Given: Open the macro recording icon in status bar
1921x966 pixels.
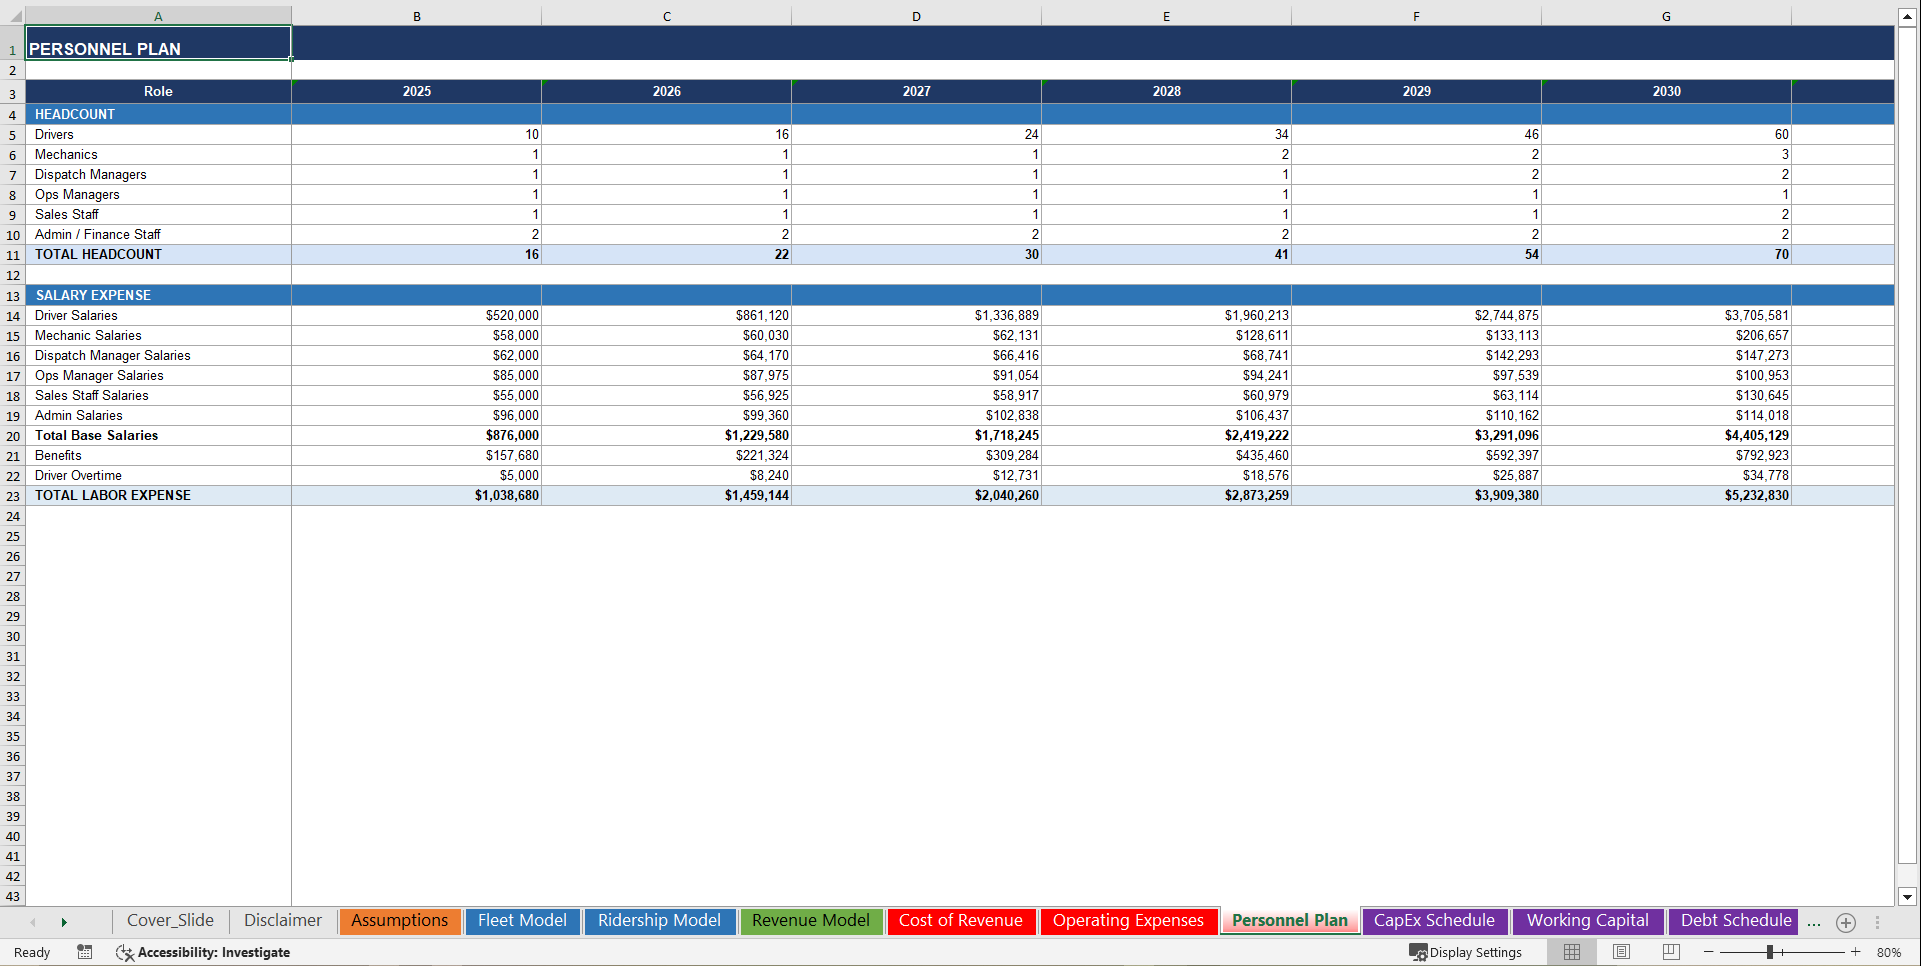Looking at the screenshot, I should pyautogui.click(x=84, y=952).
